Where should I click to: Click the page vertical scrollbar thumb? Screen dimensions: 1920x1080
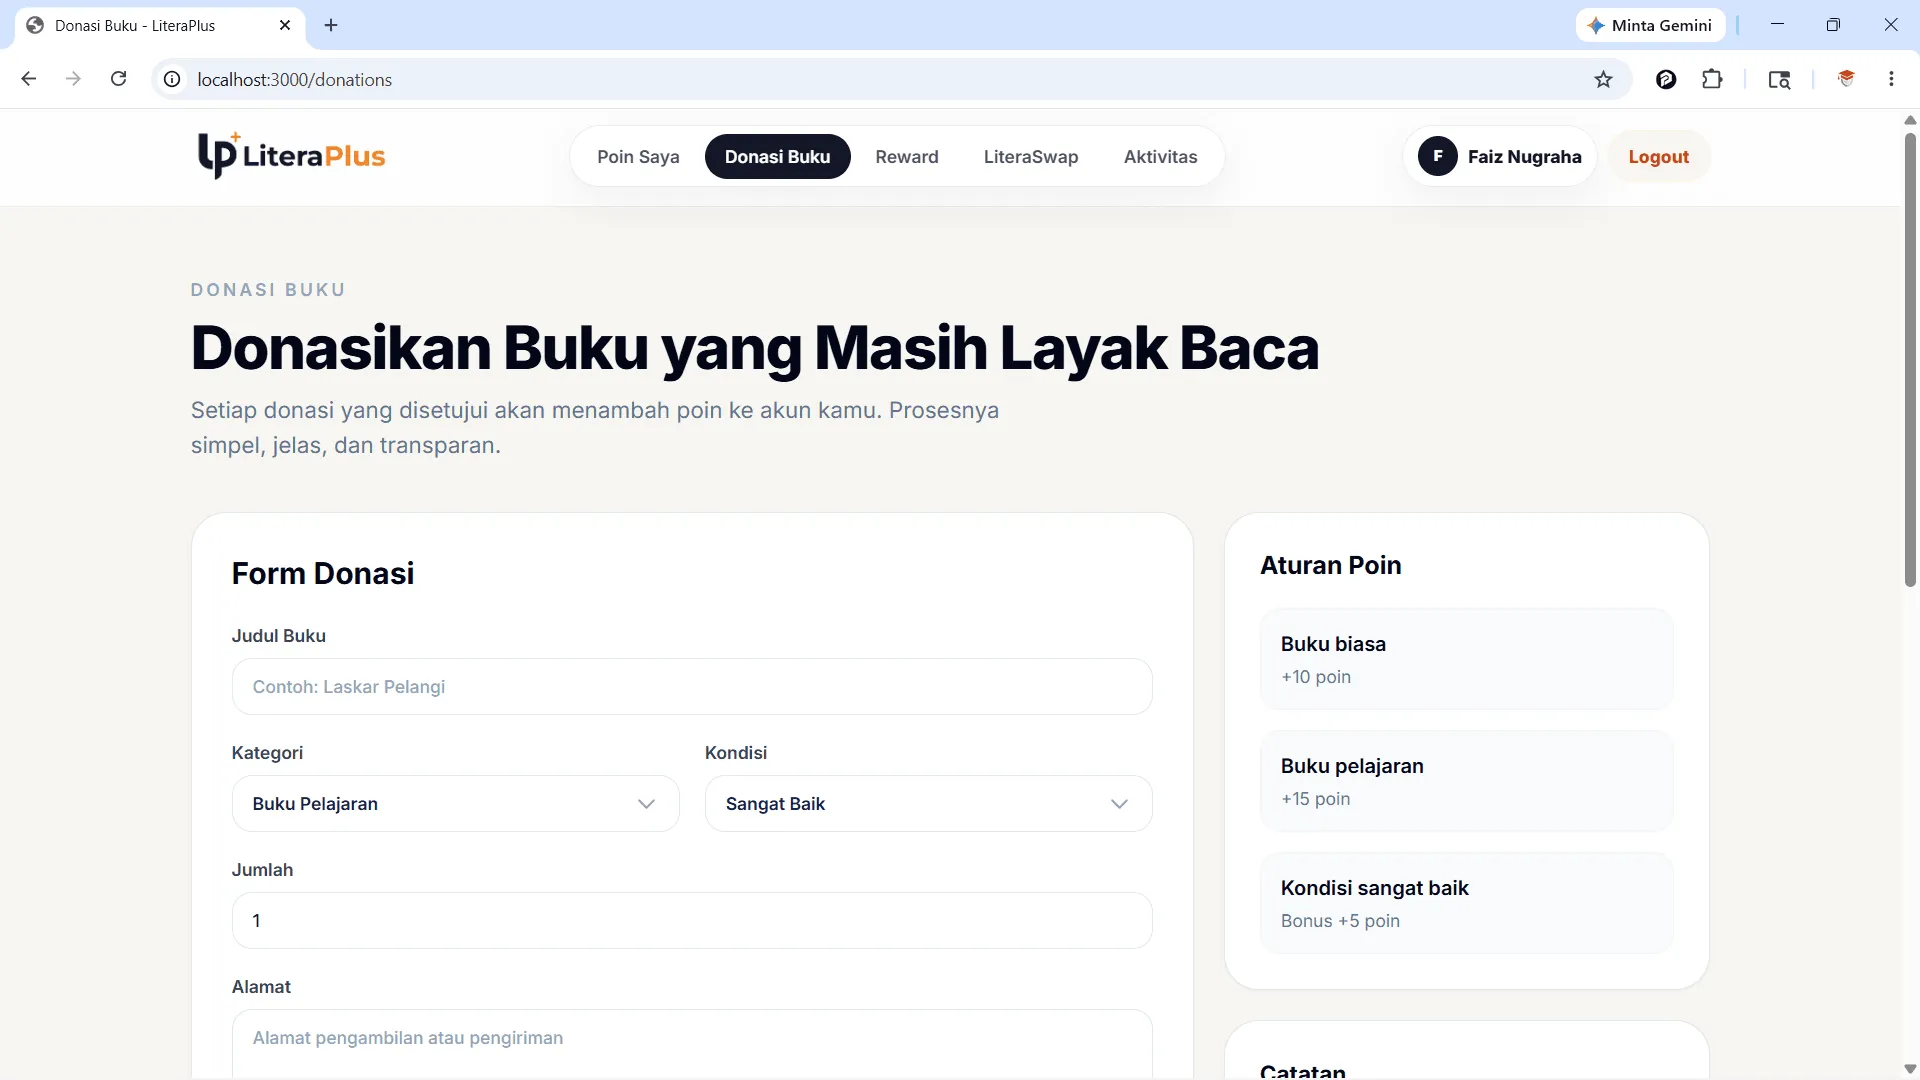[x=1910, y=358]
